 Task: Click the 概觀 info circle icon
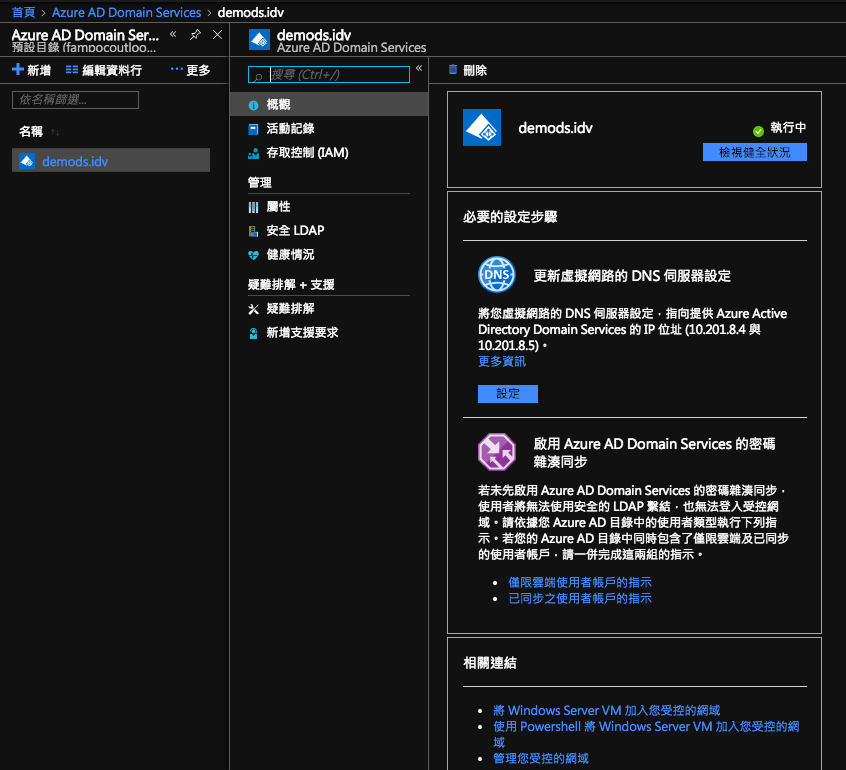pos(254,105)
